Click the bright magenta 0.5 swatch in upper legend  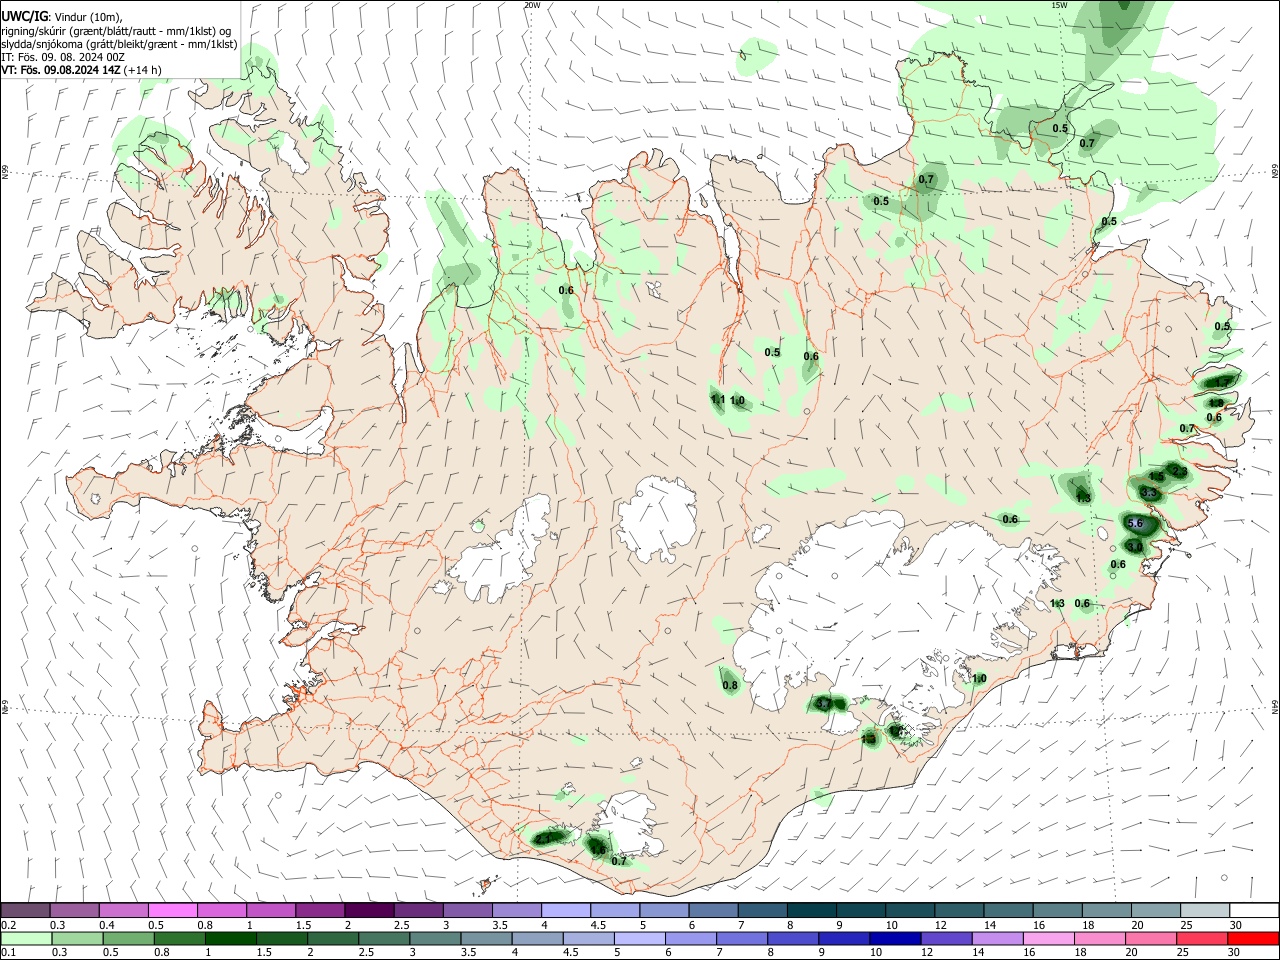pos(173,910)
